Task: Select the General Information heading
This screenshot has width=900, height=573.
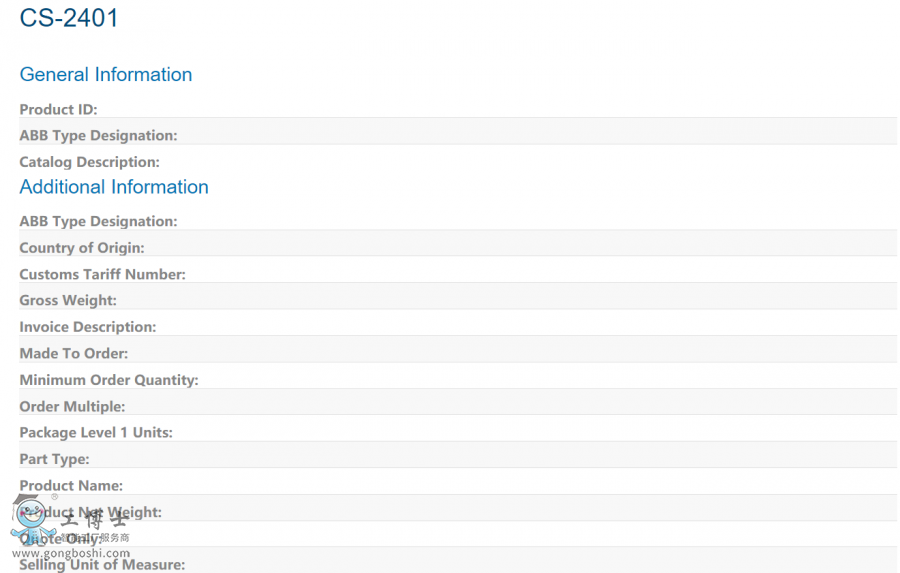Action: coord(106,75)
